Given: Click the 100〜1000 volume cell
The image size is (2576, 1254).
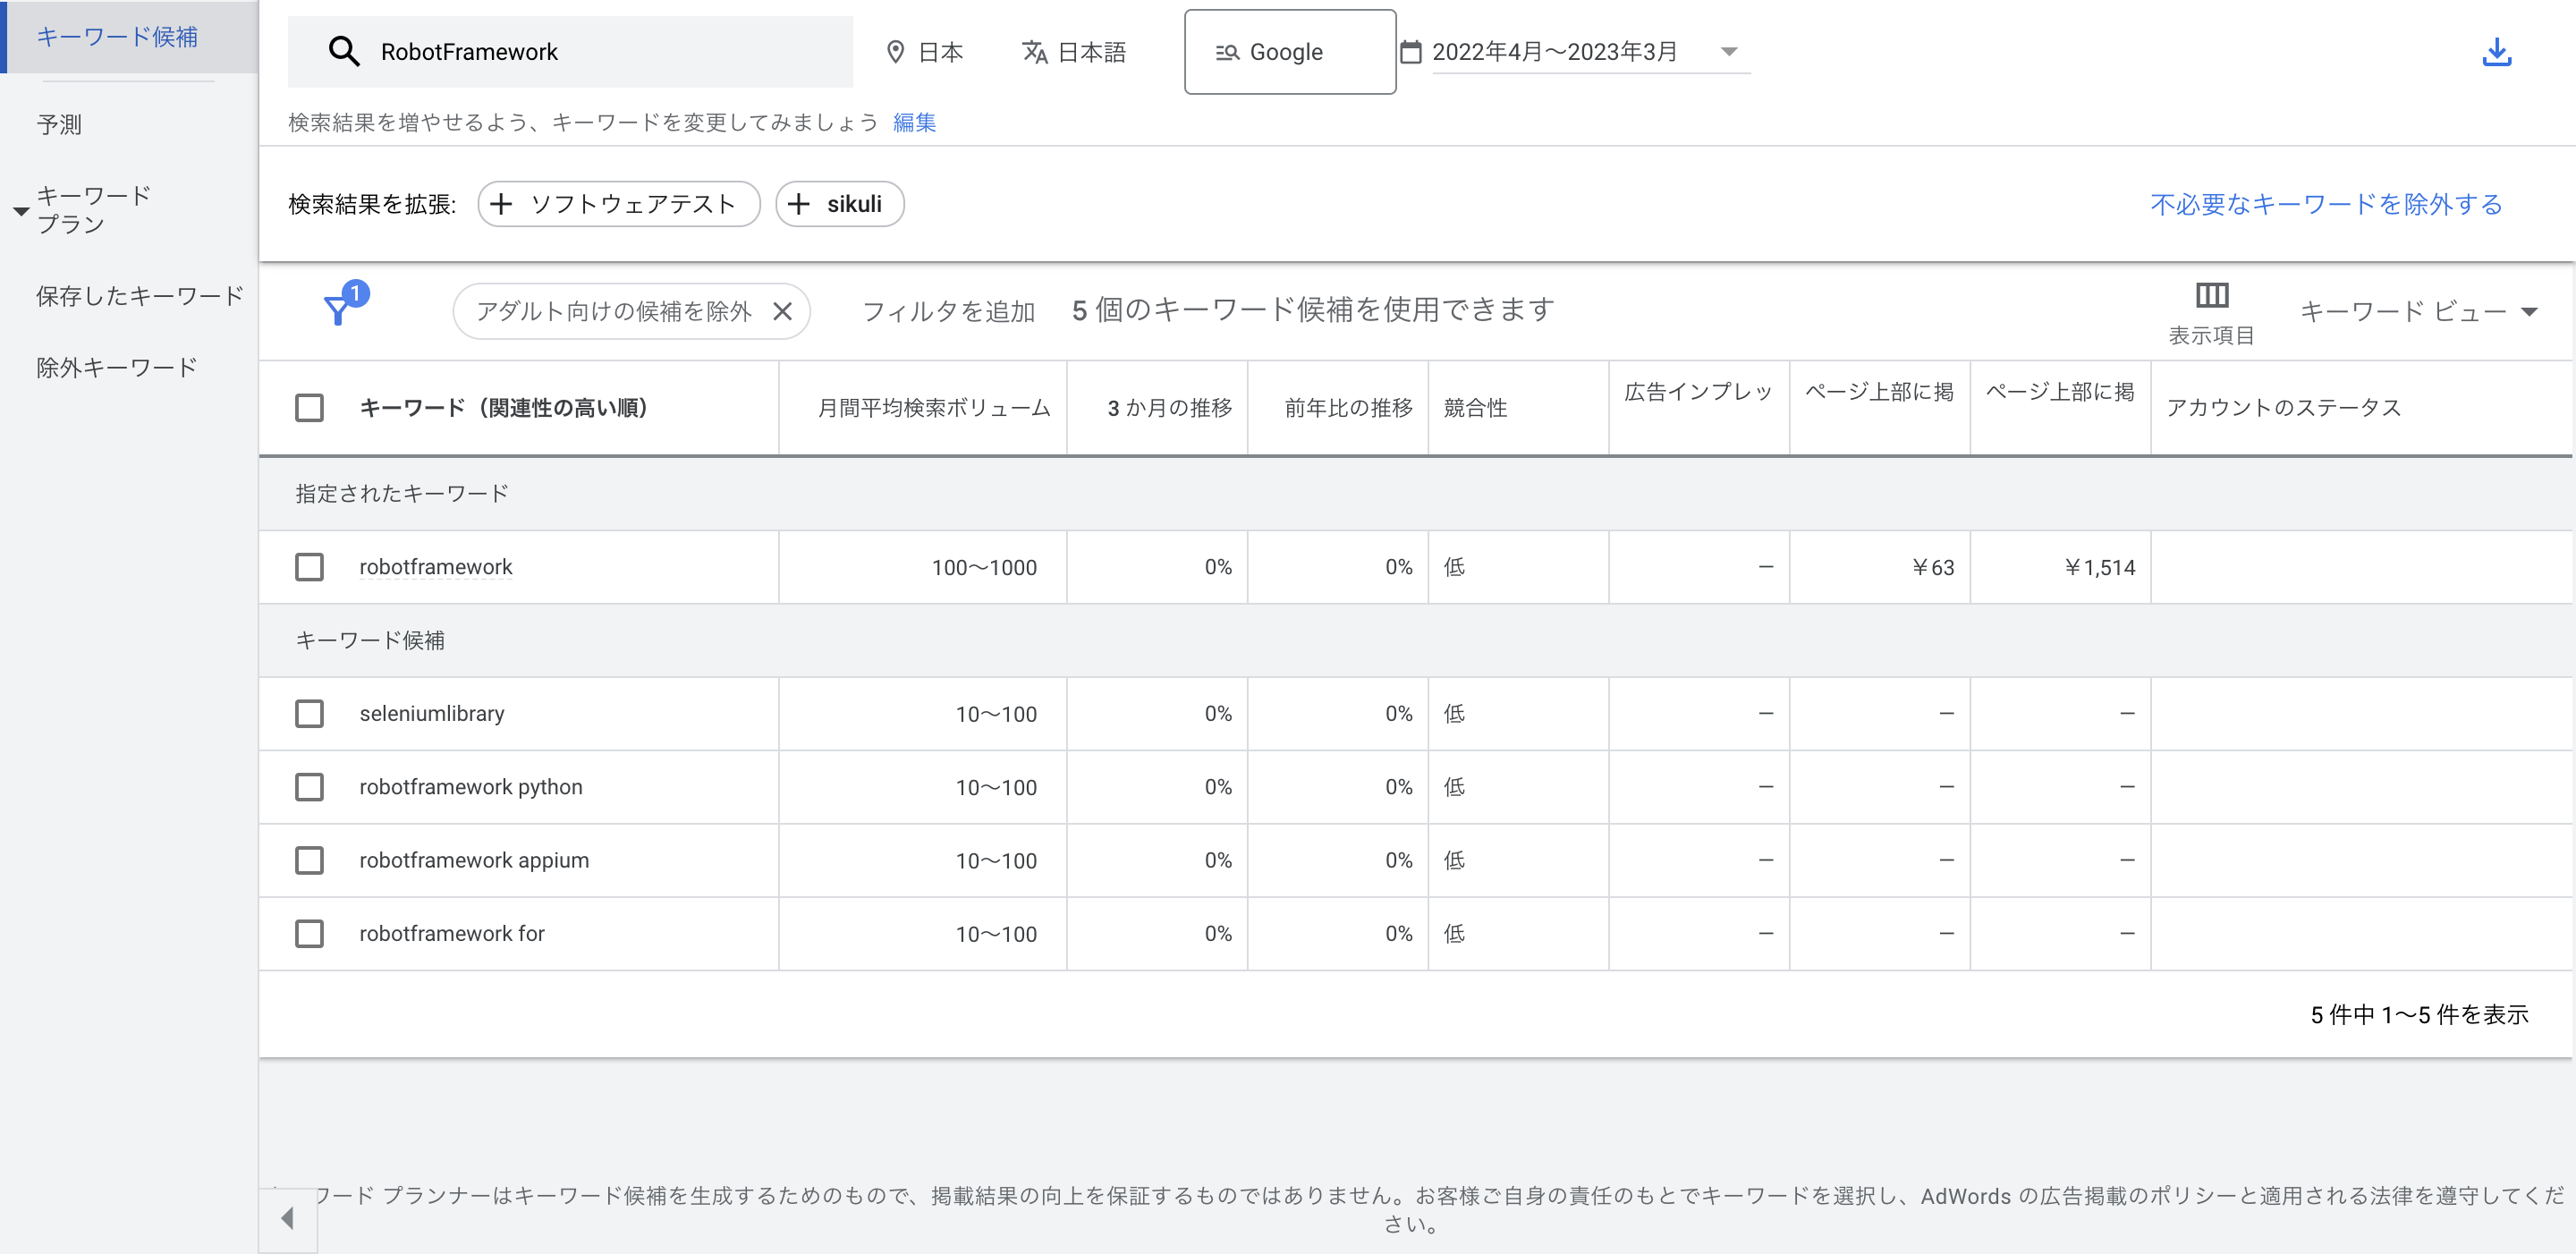Looking at the screenshot, I should [x=984, y=567].
